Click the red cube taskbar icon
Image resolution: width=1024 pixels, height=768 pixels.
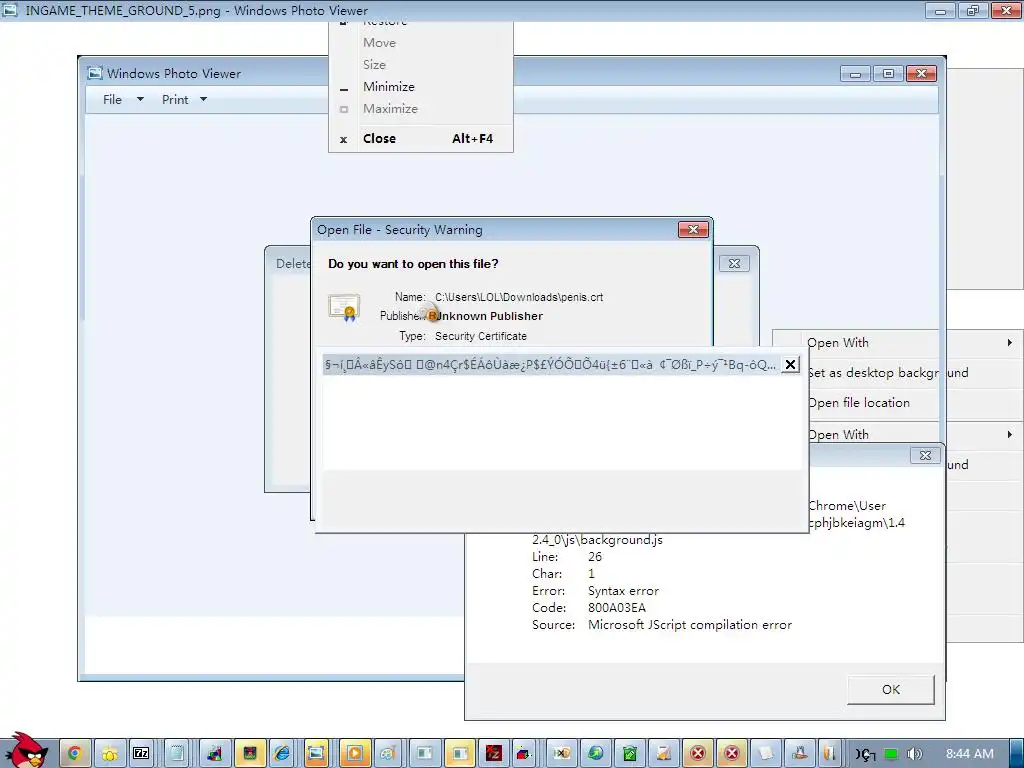523,754
